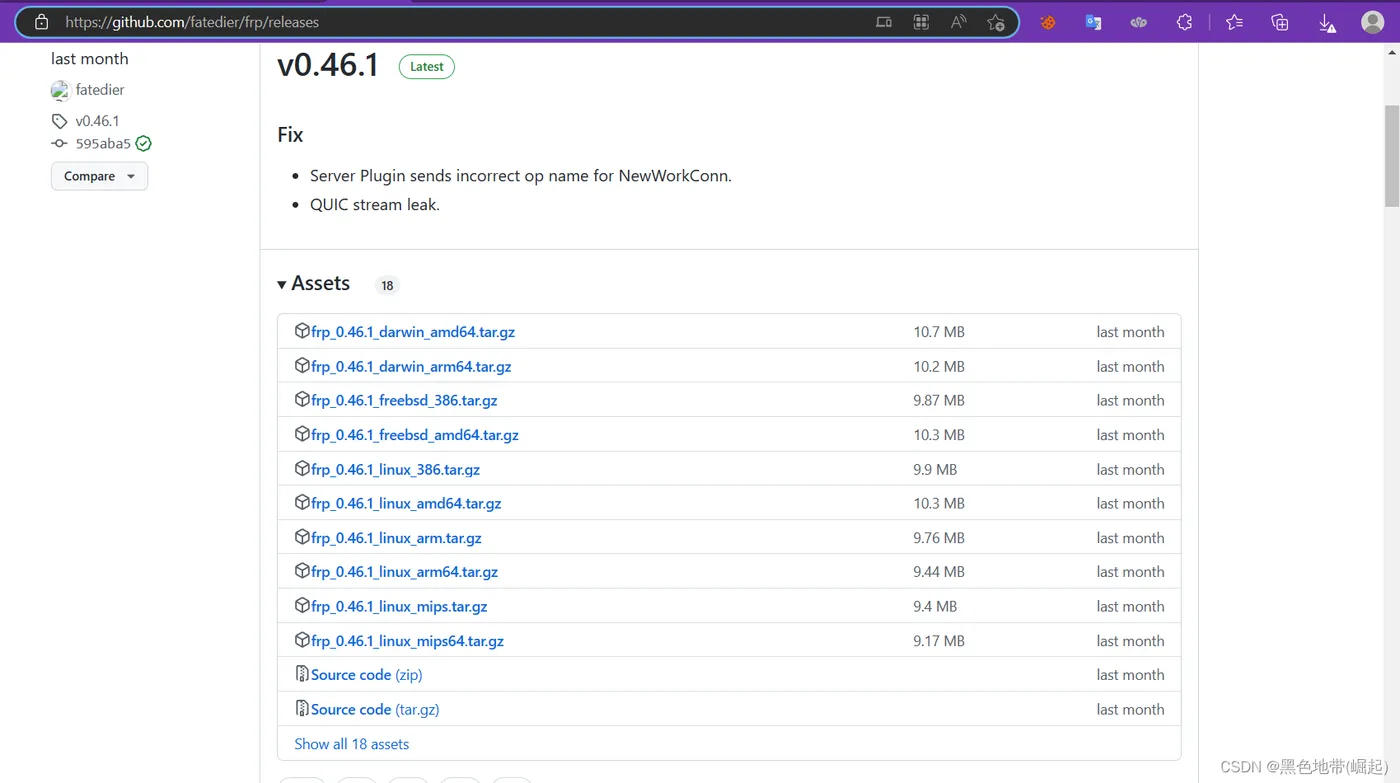
Task: Show all 18 assets
Action: point(351,744)
